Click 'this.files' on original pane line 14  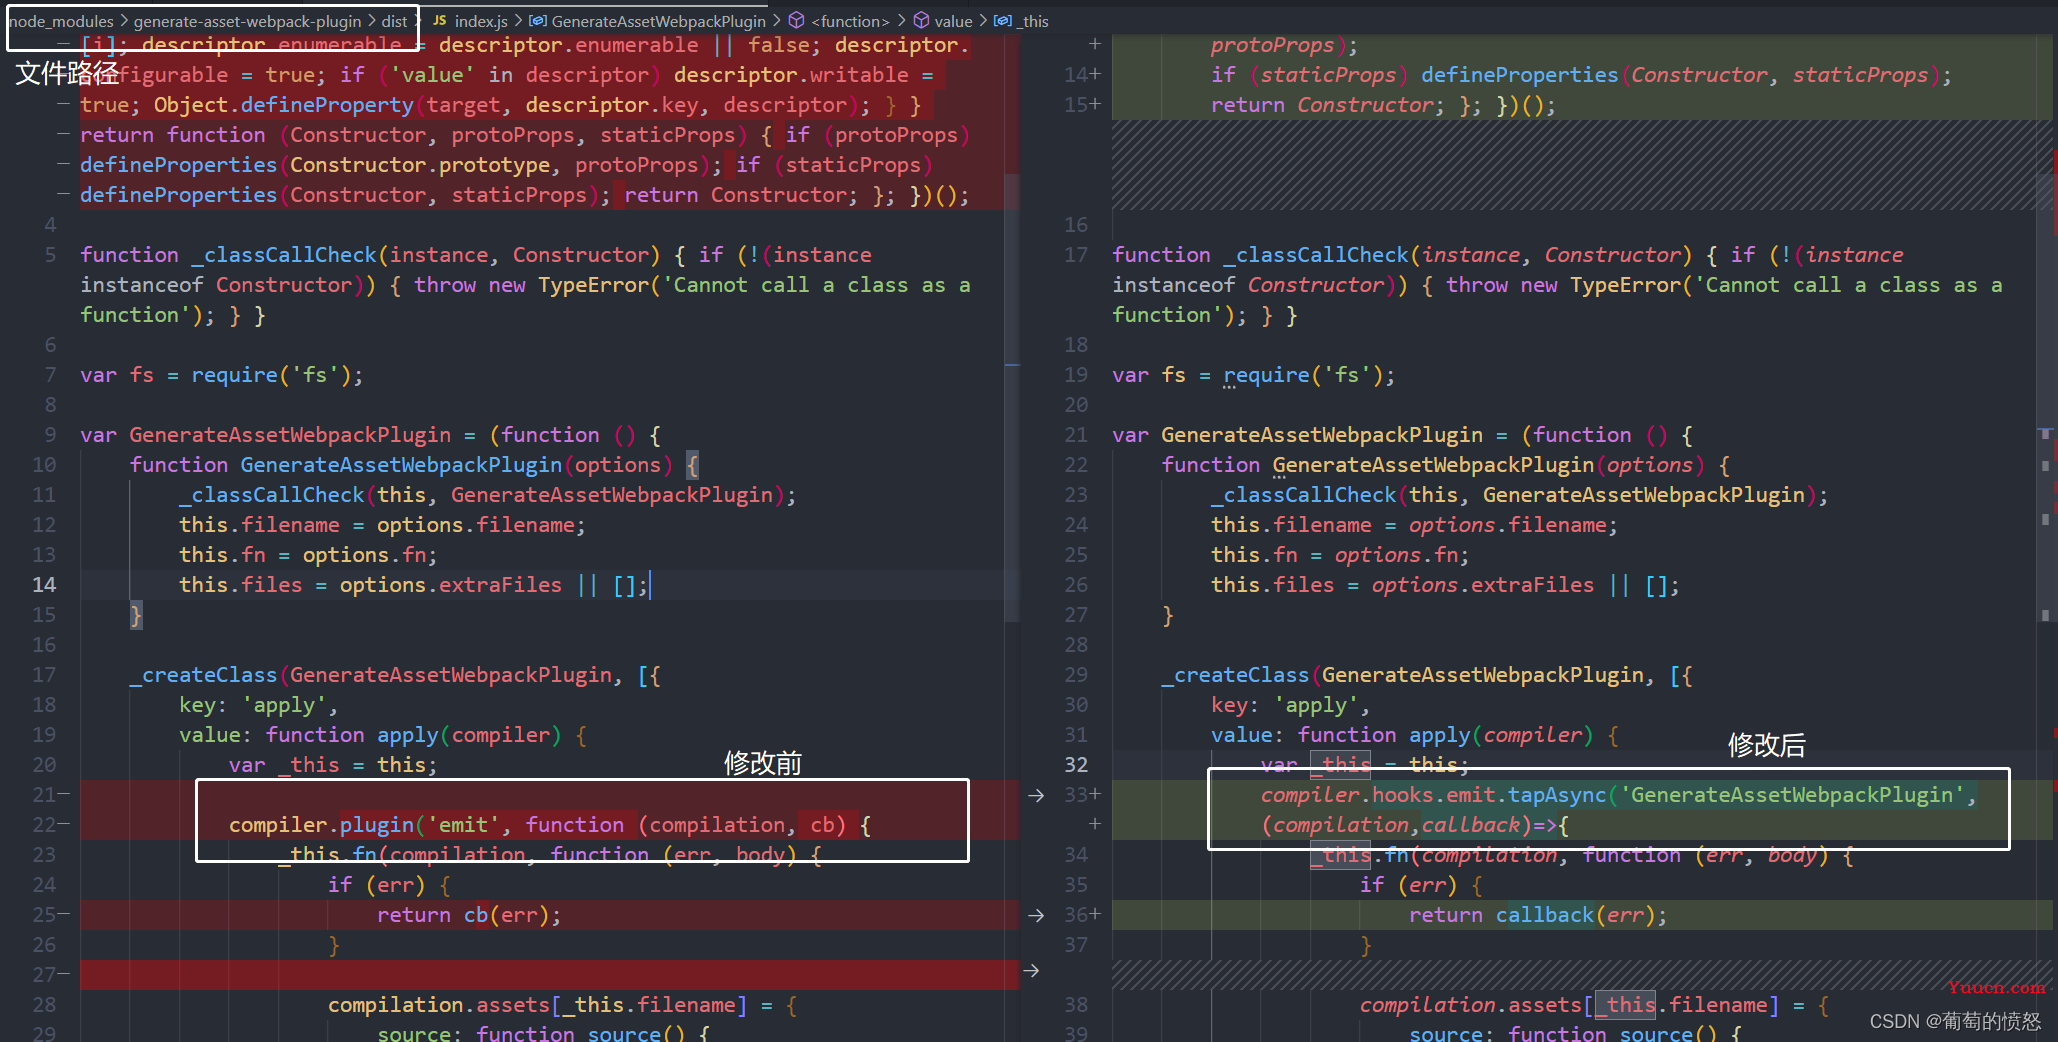coord(240,585)
